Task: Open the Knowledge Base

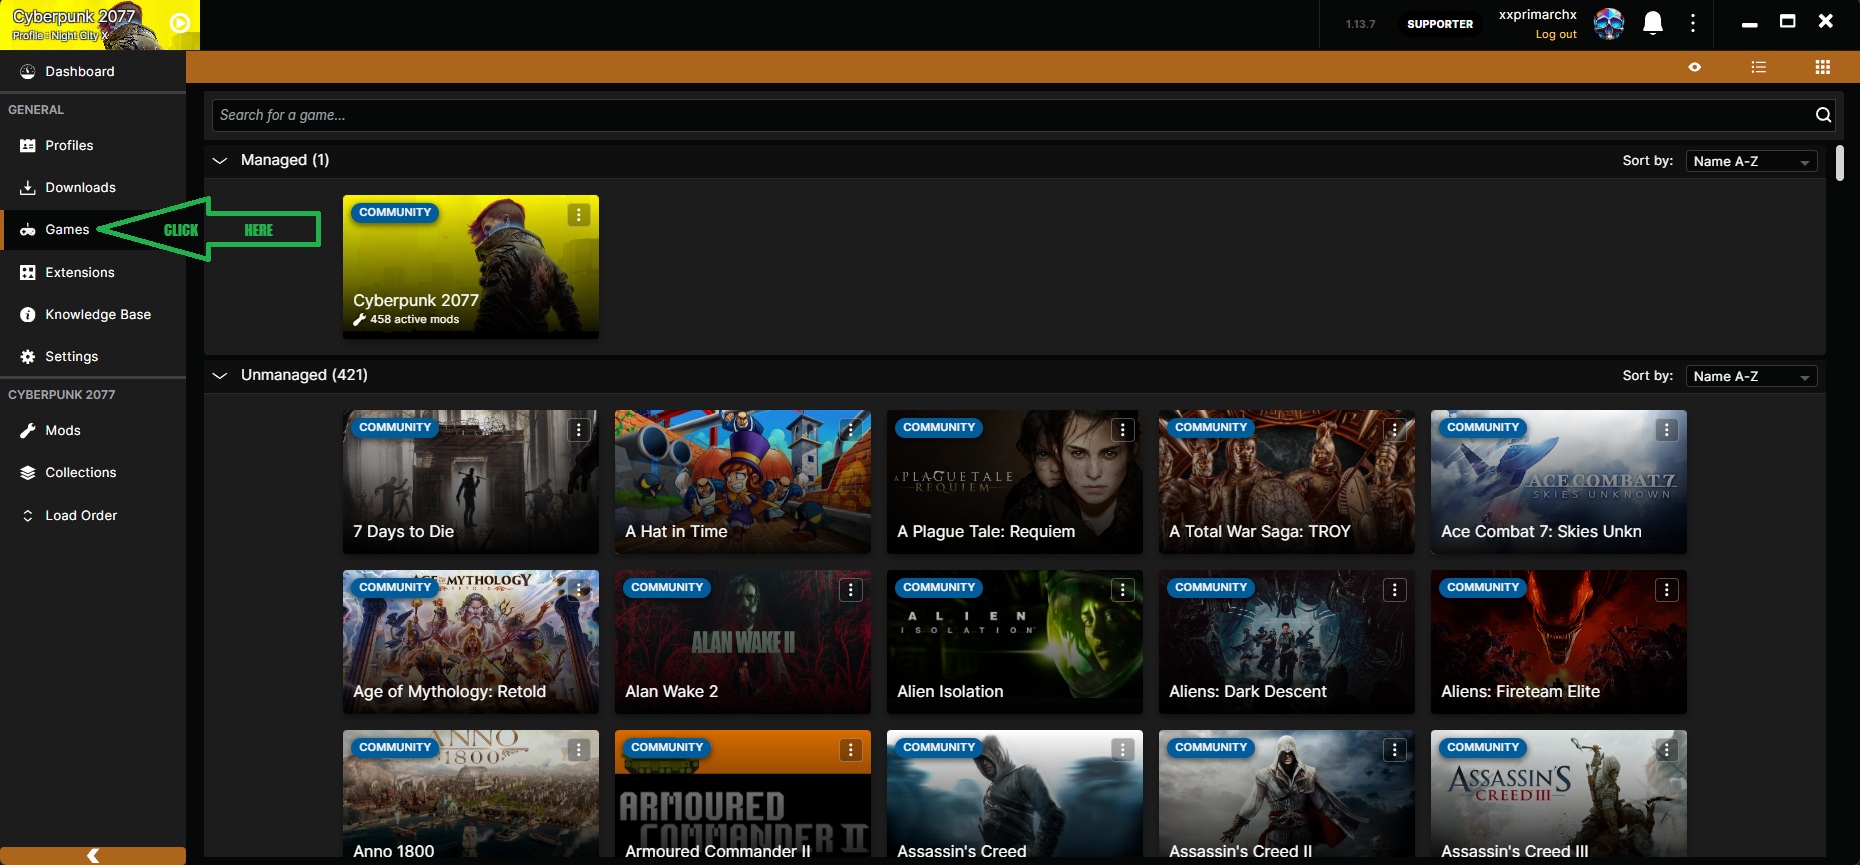Action: pyautogui.click(x=93, y=314)
